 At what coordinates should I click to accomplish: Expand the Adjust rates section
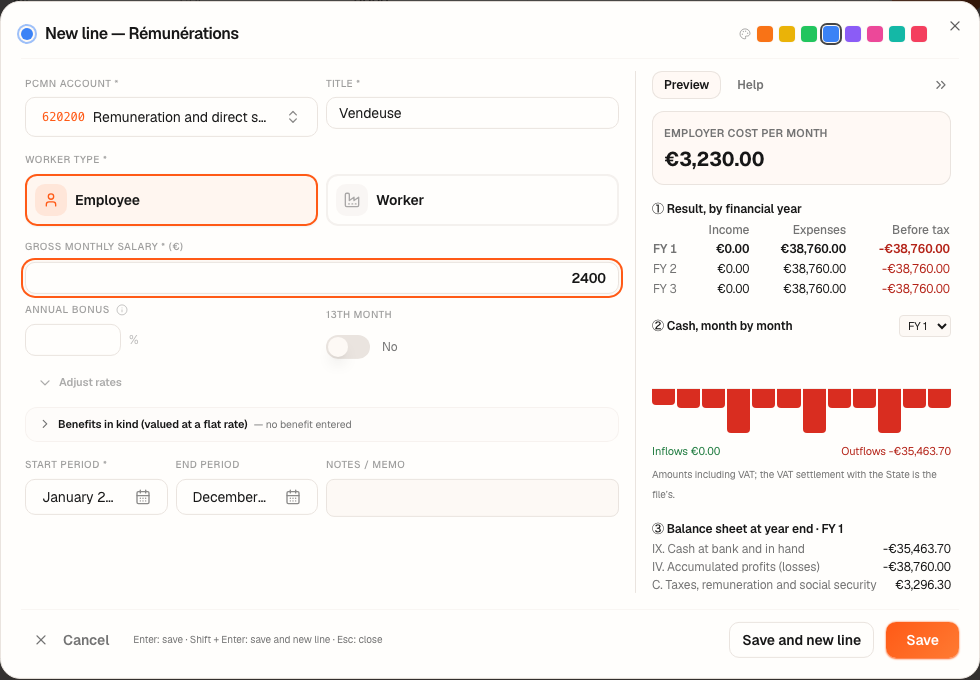pos(81,382)
